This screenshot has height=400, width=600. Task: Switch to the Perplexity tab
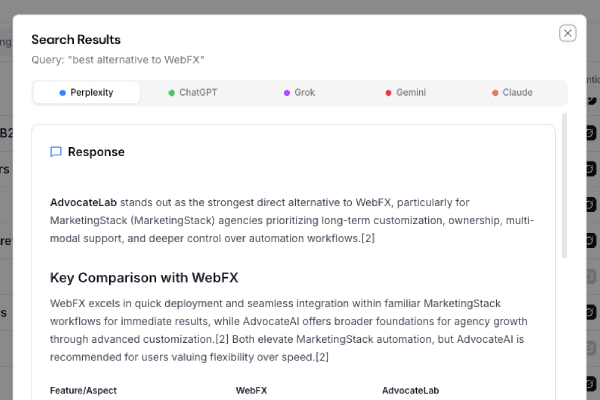(x=86, y=93)
